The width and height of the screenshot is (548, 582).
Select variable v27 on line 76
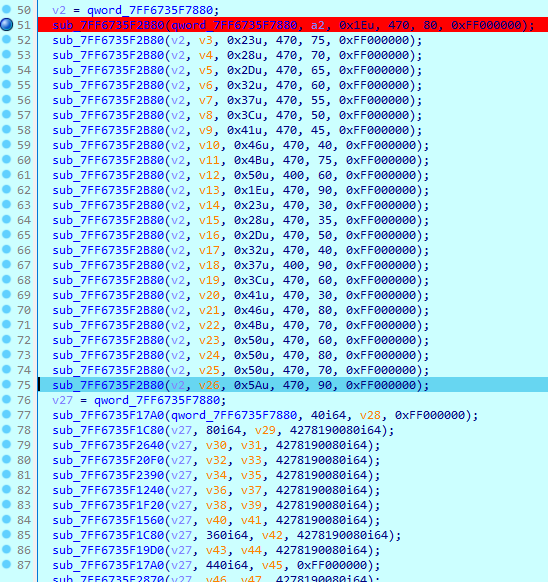click(62, 400)
